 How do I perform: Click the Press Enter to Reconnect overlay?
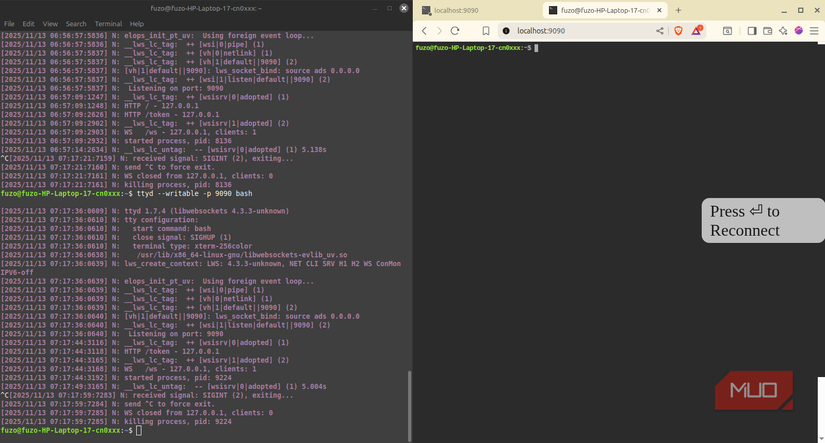[x=762, y=220]
